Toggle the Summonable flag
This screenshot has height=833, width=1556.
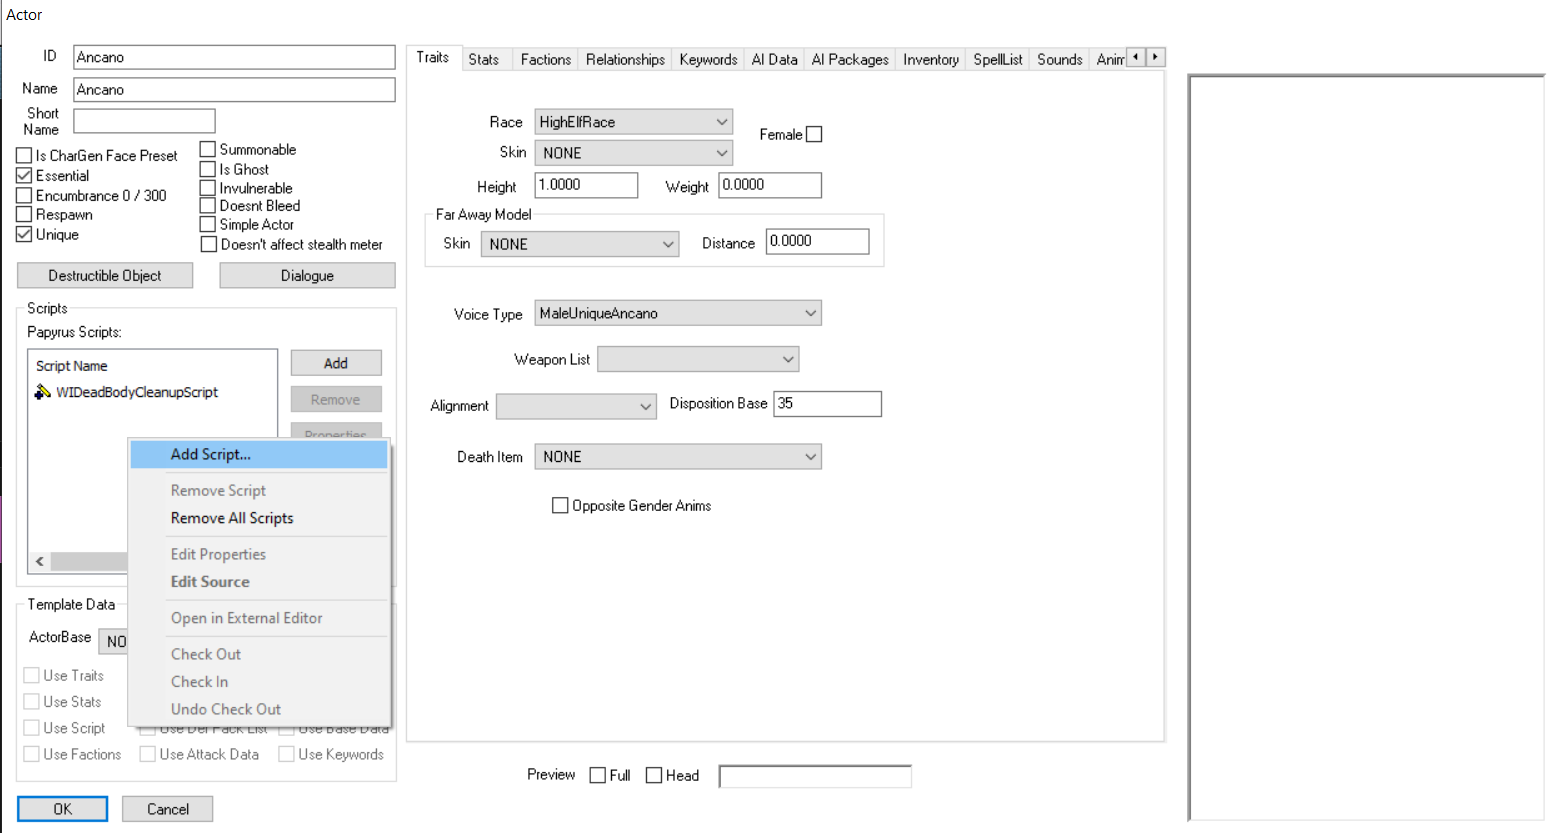point(209,148)
